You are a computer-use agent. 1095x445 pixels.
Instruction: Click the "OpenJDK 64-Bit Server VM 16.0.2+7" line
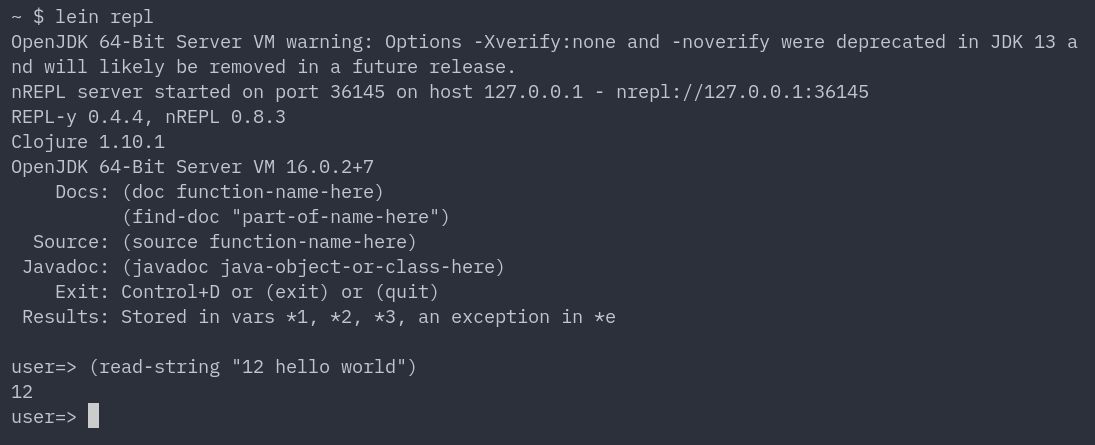[193, 167]
